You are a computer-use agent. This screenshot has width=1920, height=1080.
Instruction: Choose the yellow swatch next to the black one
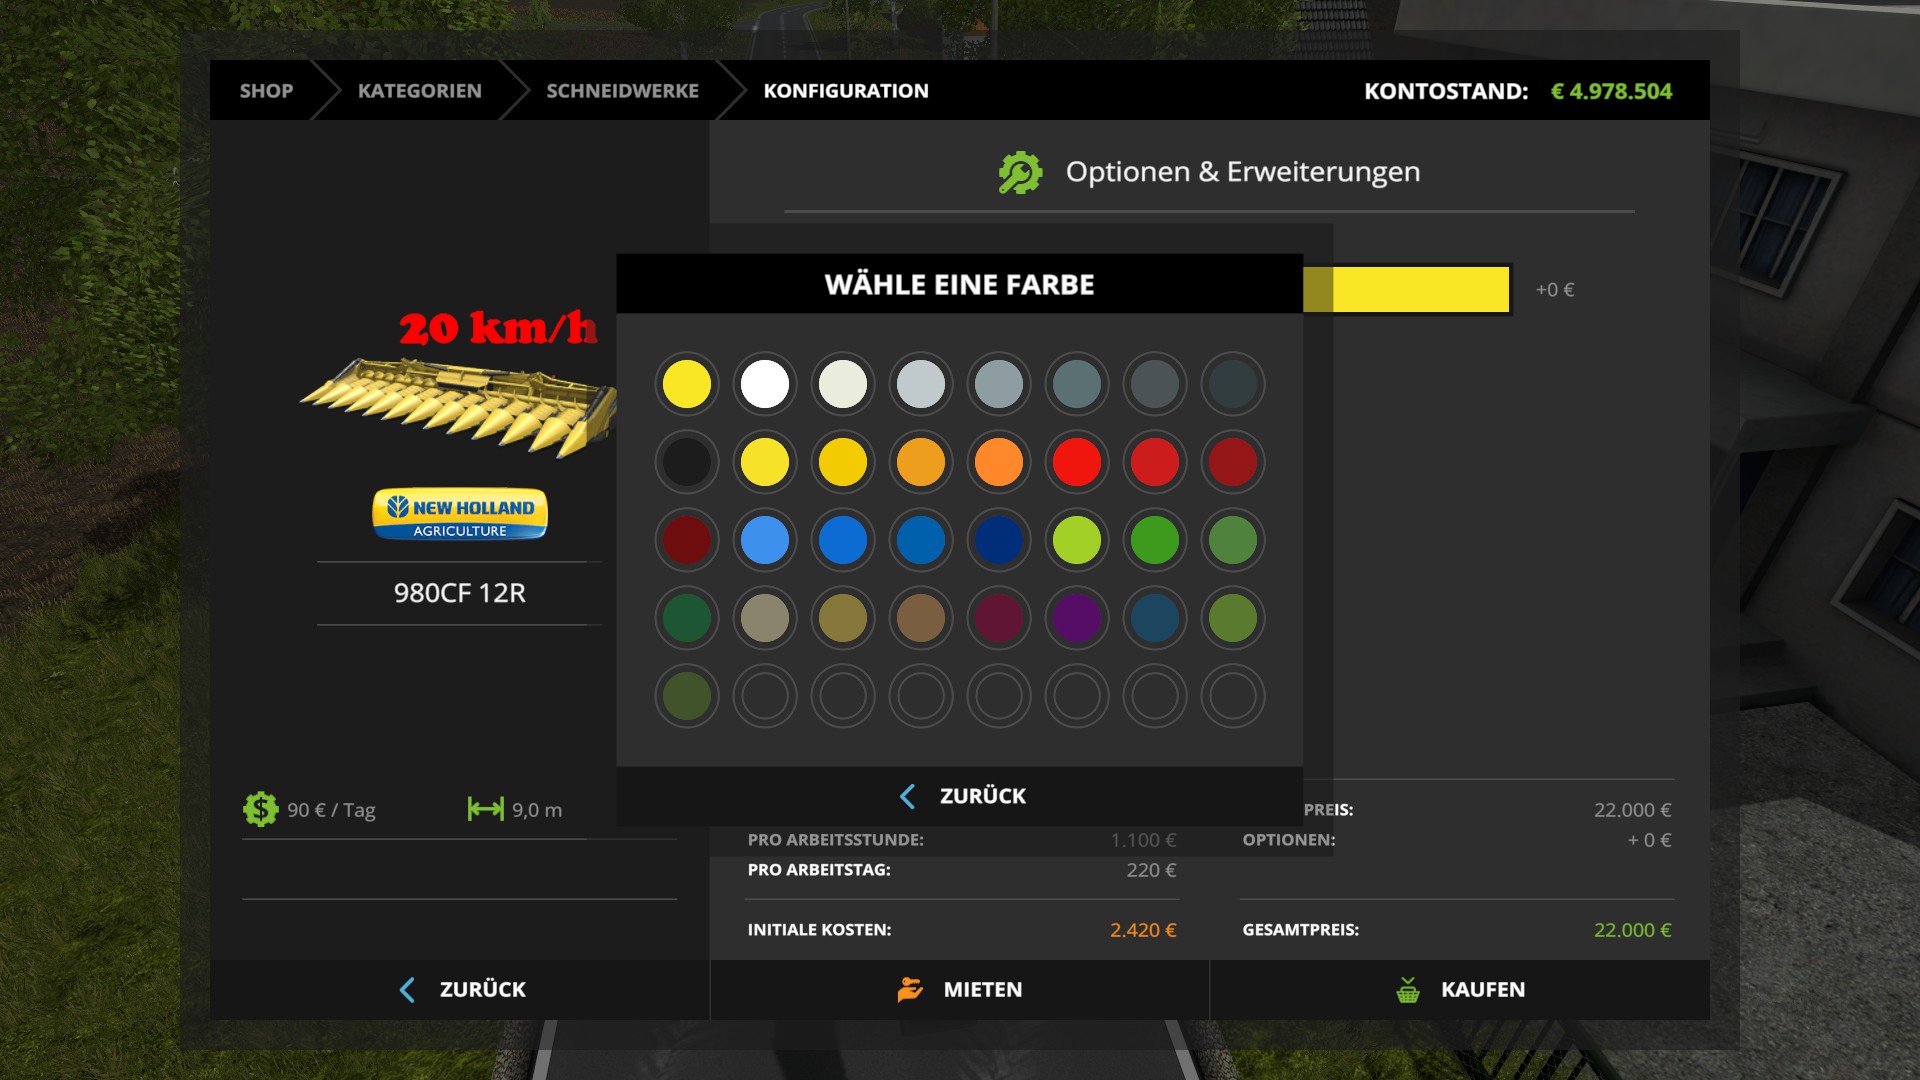[x=765, y=462]
